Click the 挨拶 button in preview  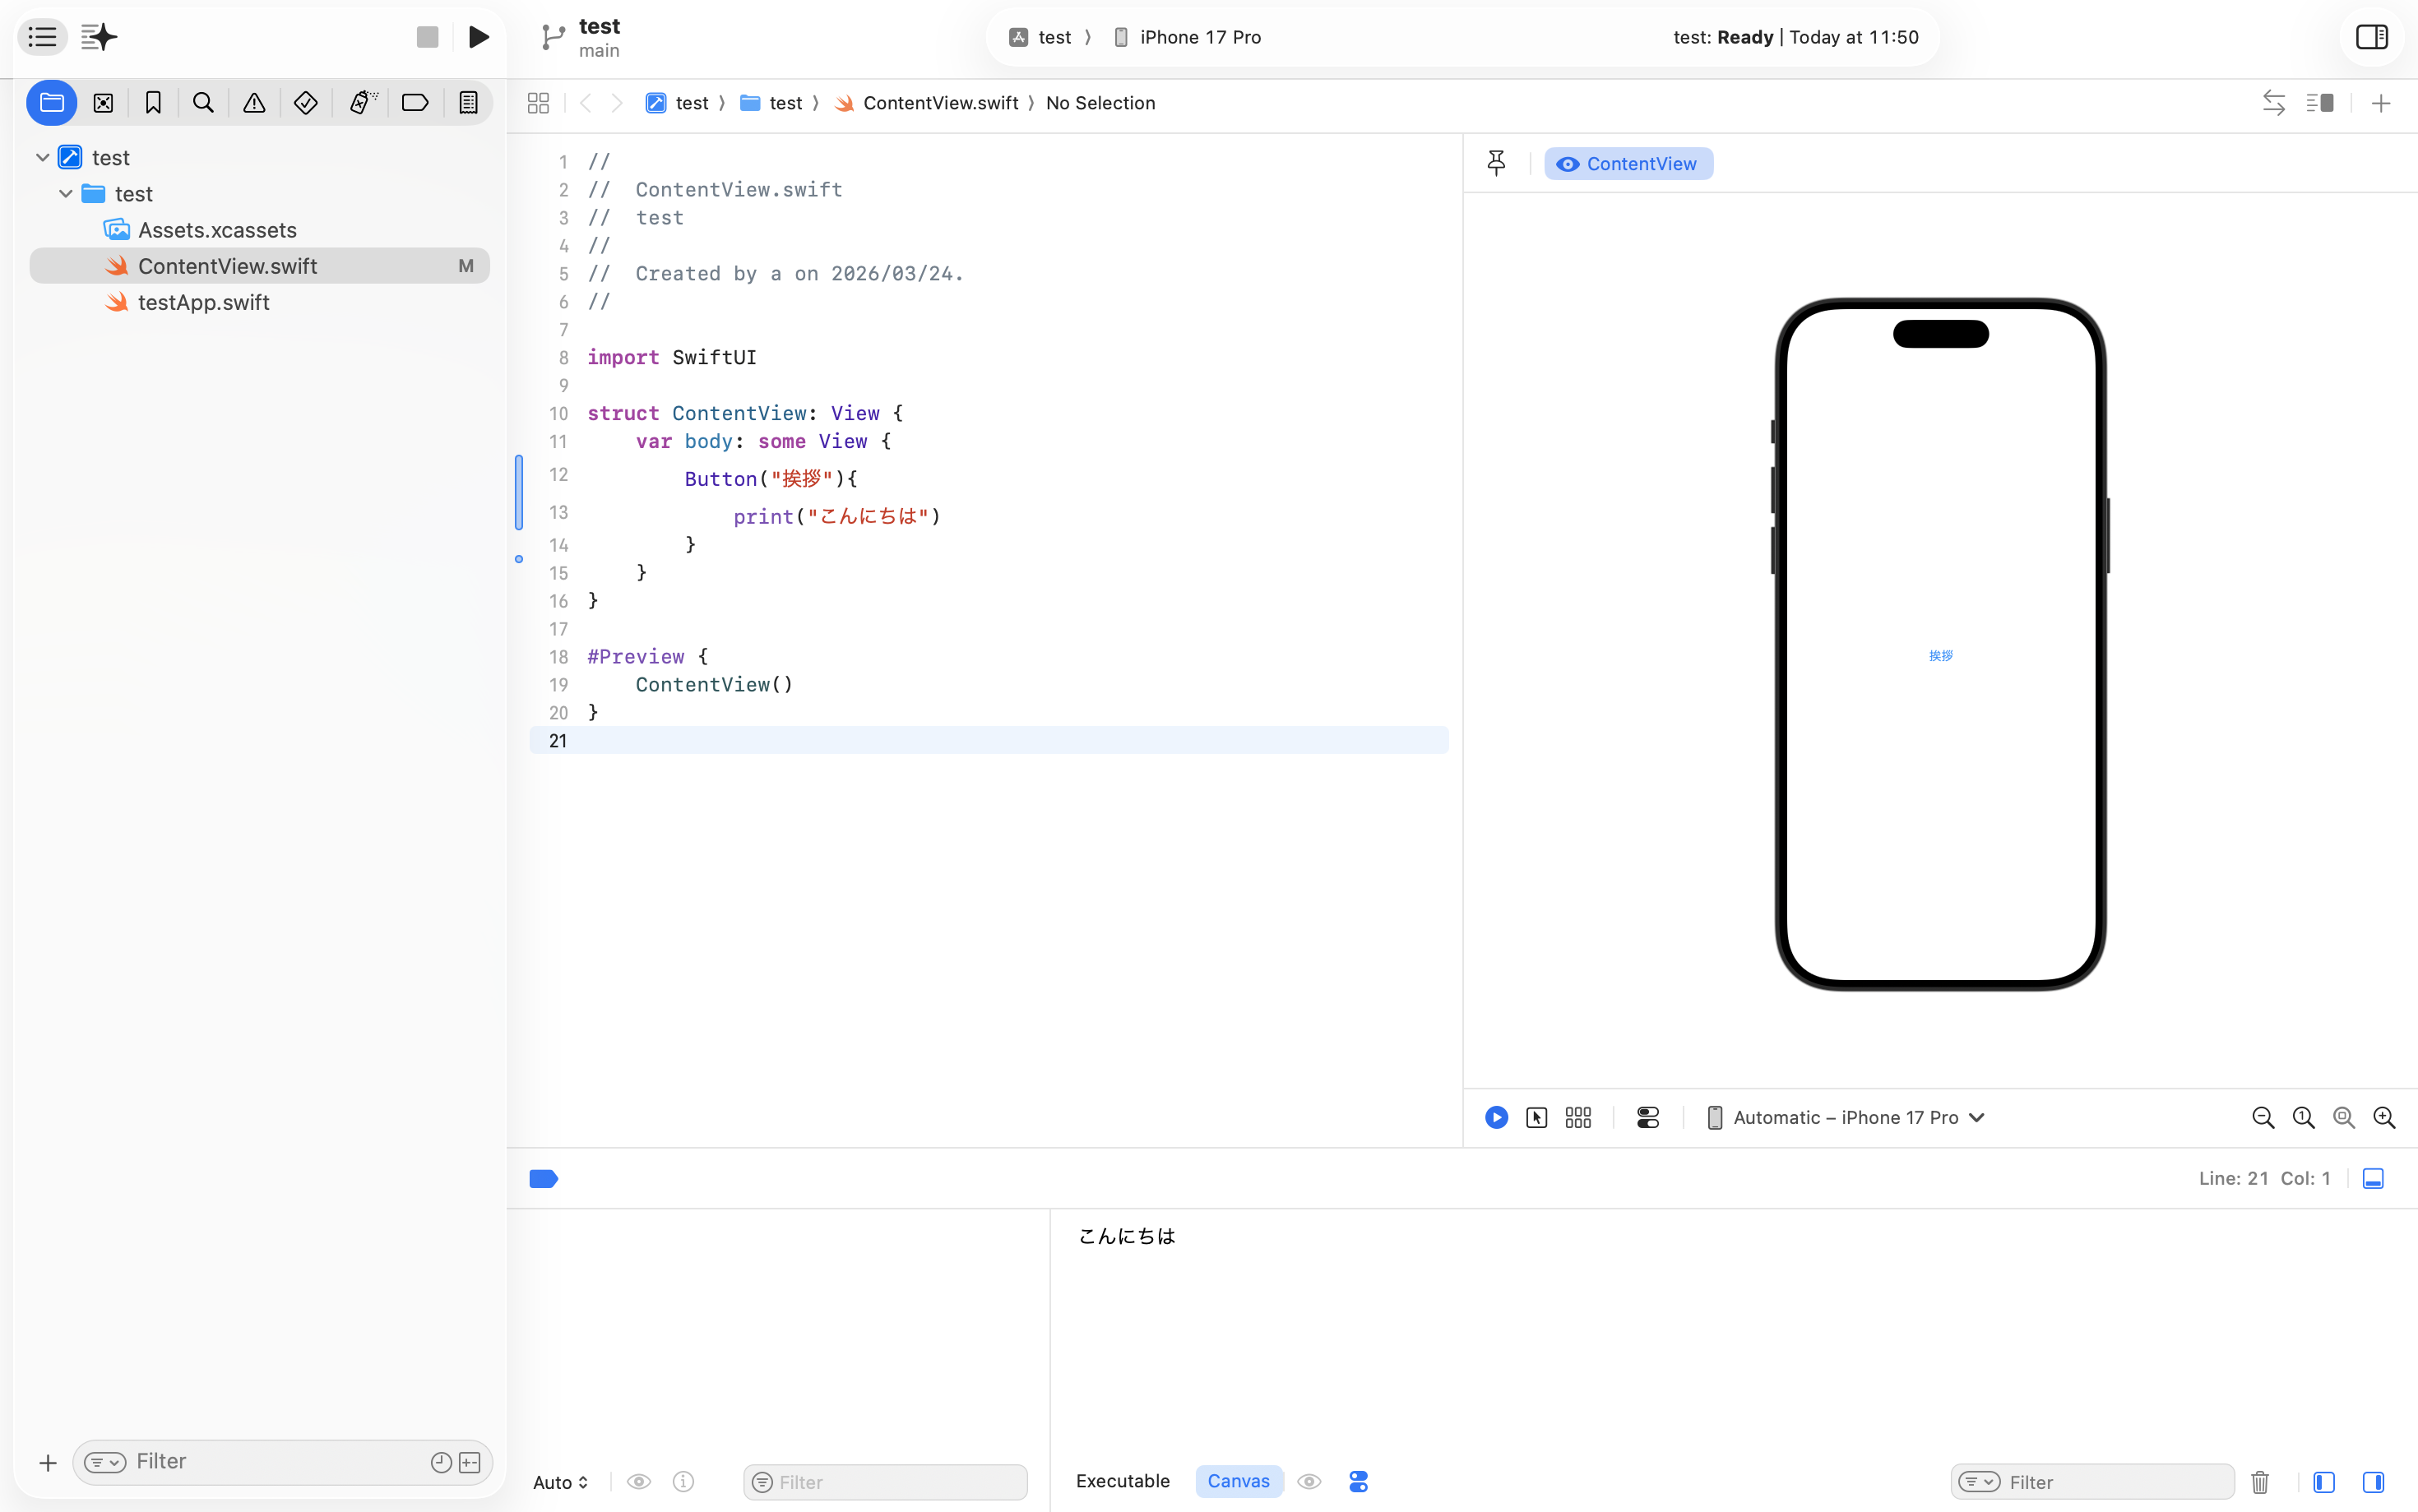point(1940,655)
